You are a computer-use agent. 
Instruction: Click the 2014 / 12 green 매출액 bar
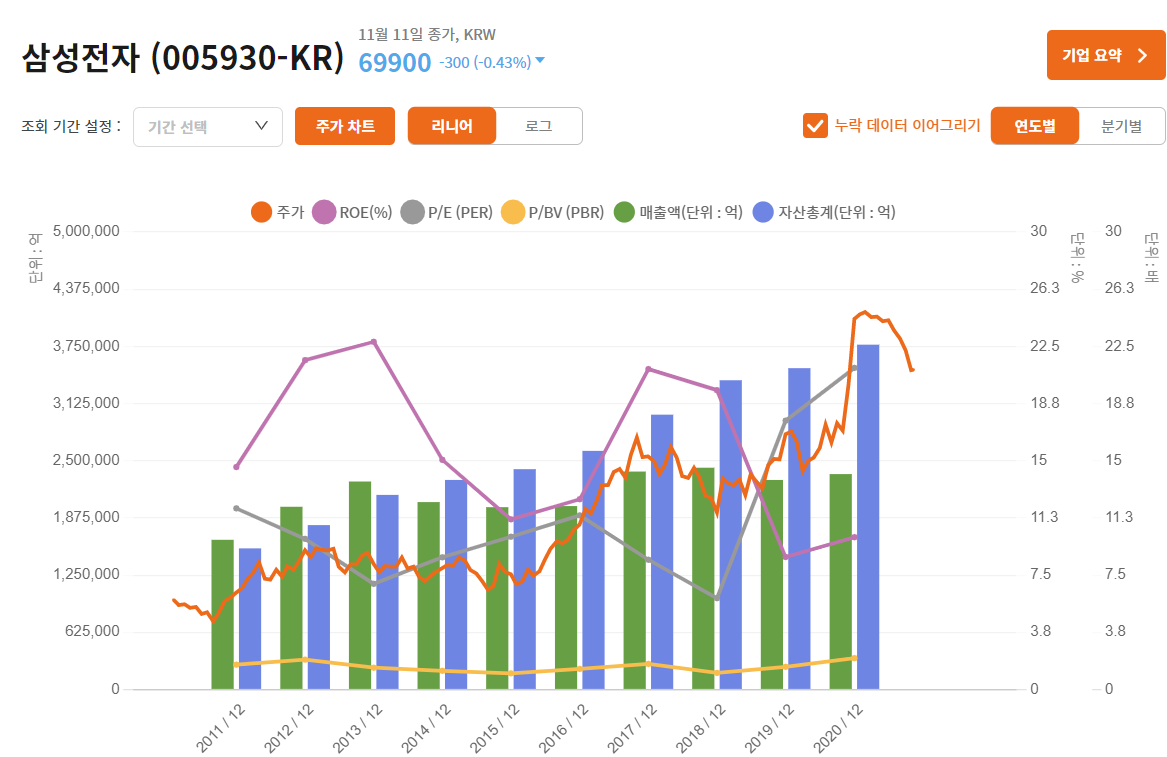pyautogui.click(x=429, y=595)
